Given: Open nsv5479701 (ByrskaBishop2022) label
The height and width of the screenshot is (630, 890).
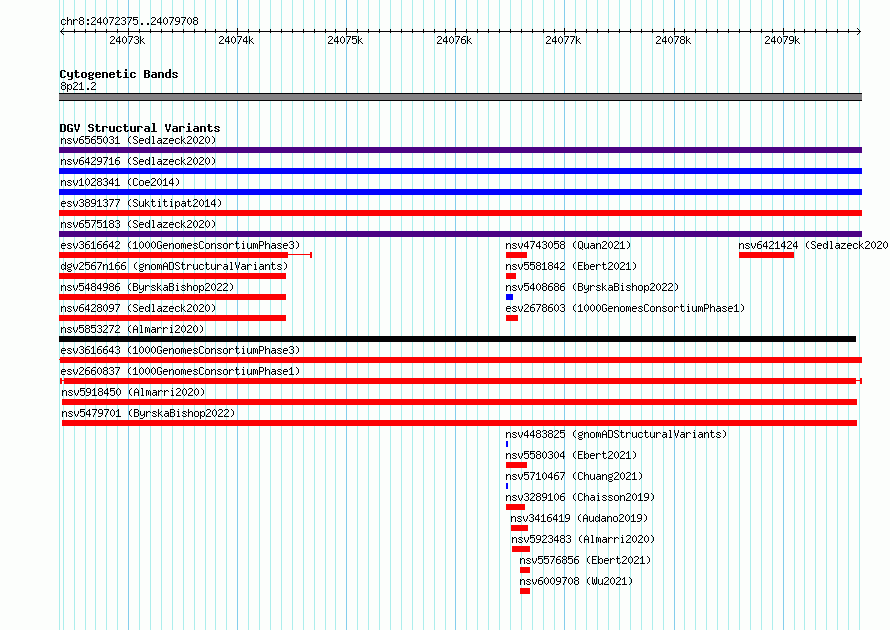Looking at the screenshot, I should tap(148, 413).
